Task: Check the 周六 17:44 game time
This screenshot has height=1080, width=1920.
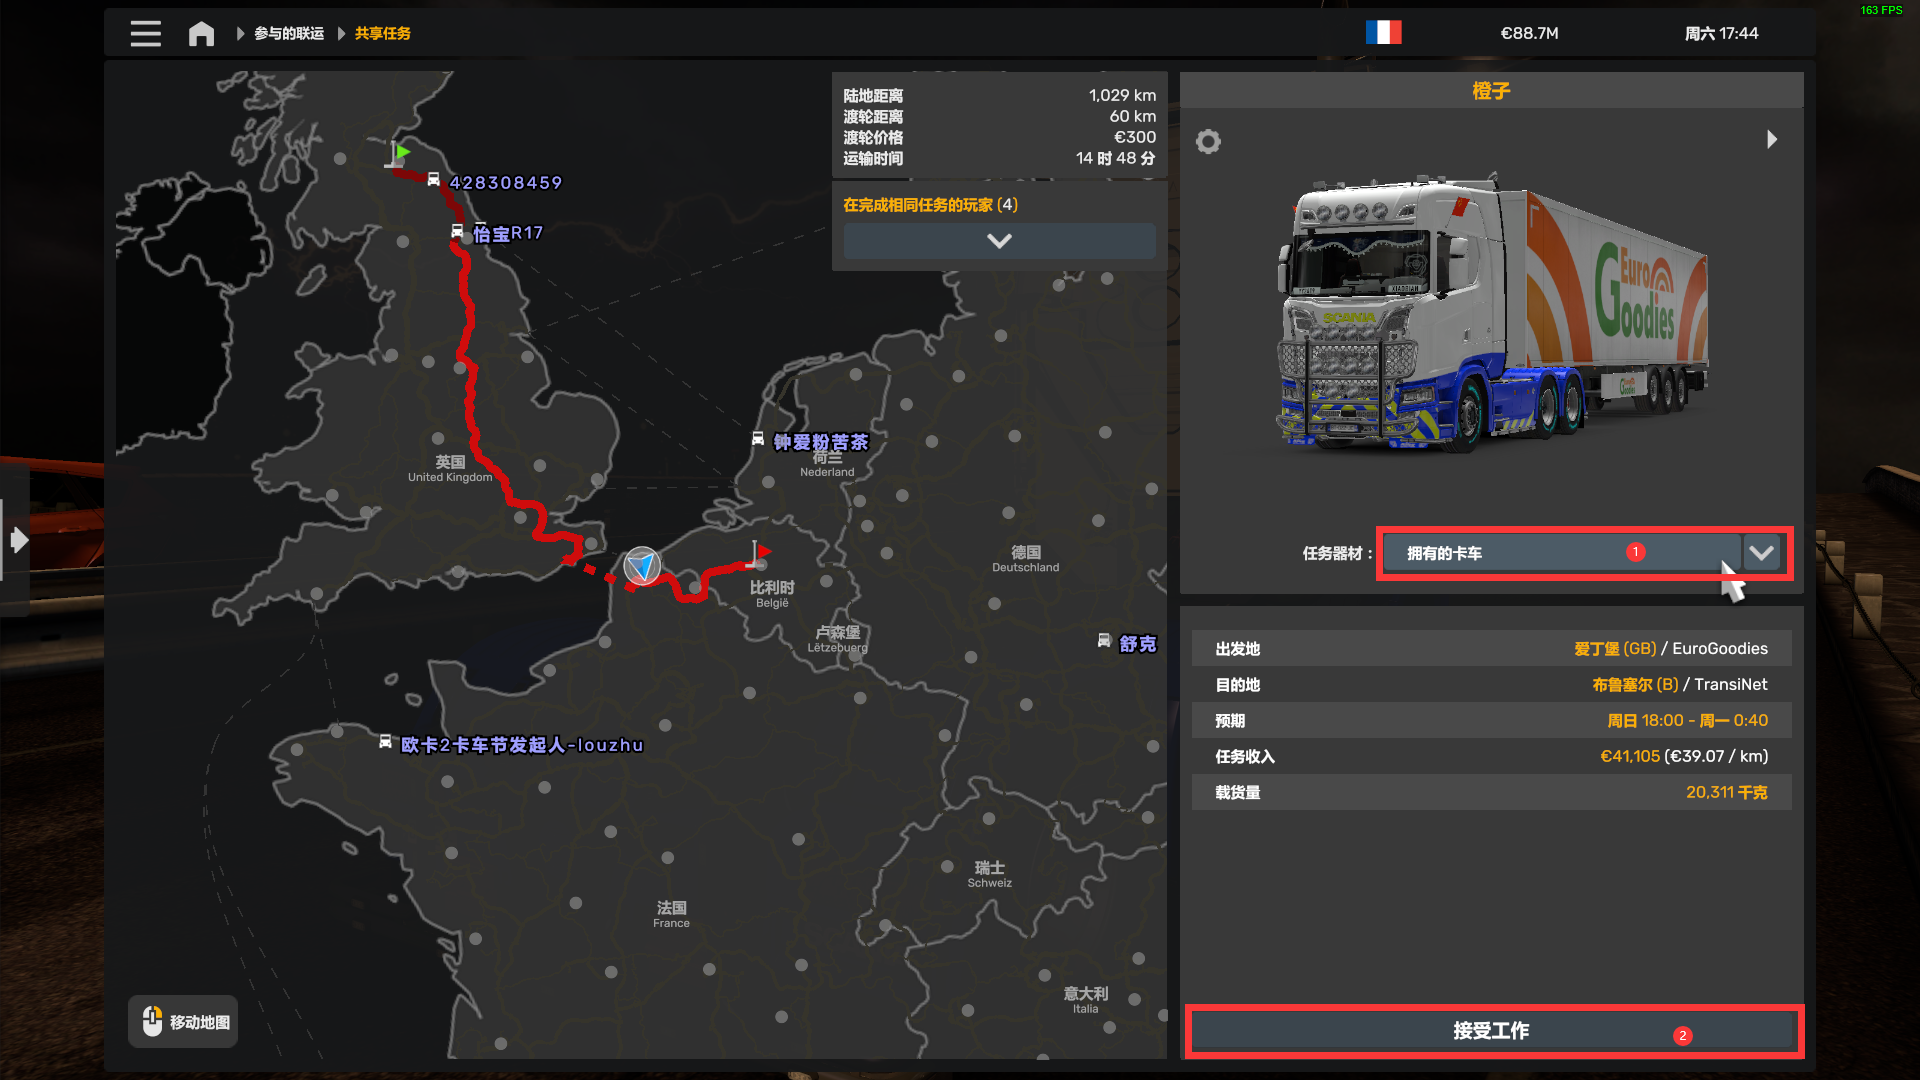Action: click(x=1721, y=33)
